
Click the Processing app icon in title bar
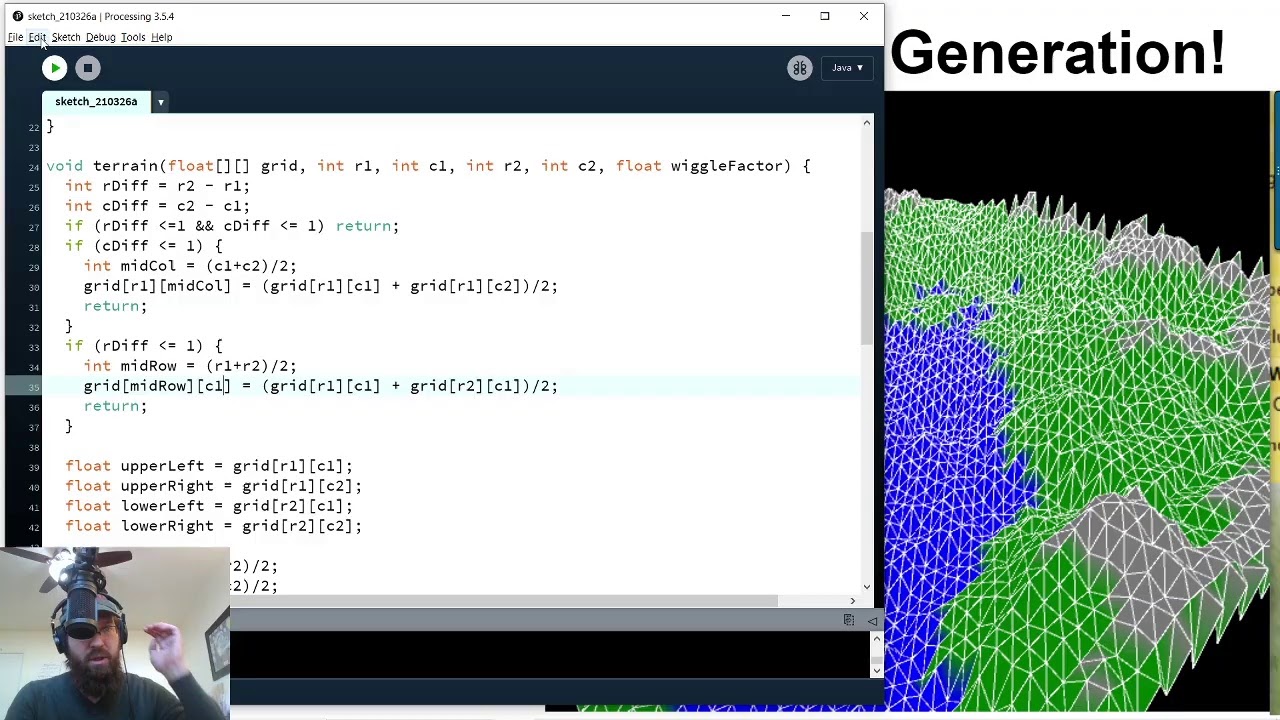point(17,16)
